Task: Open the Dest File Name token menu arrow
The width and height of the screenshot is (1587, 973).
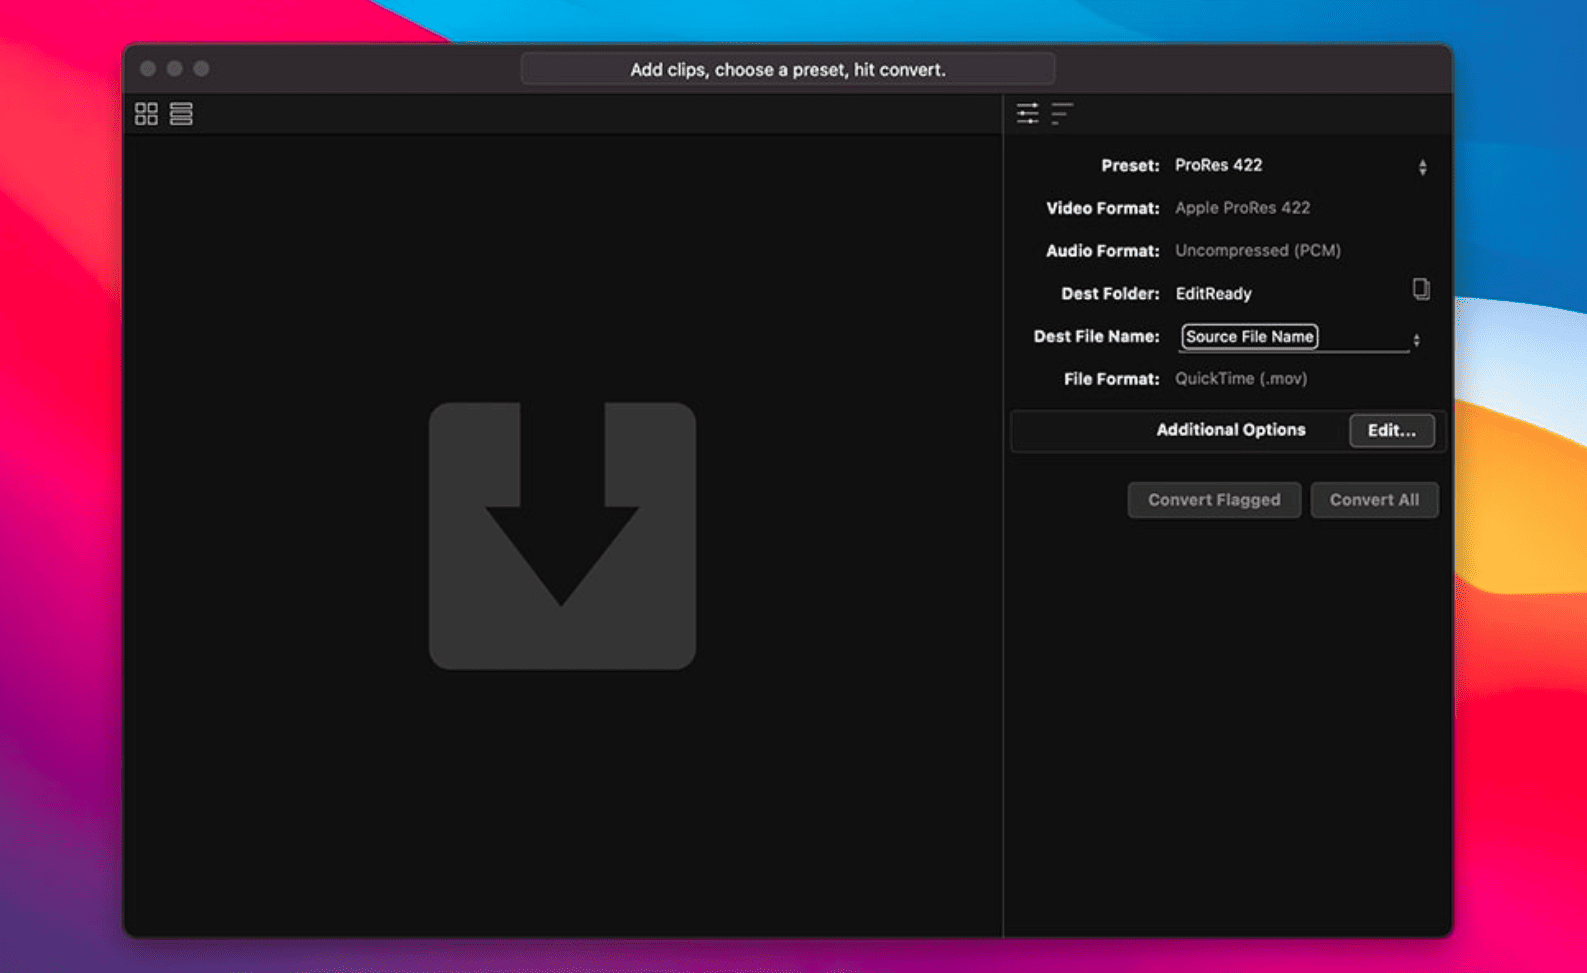Action: [1417, 340]
